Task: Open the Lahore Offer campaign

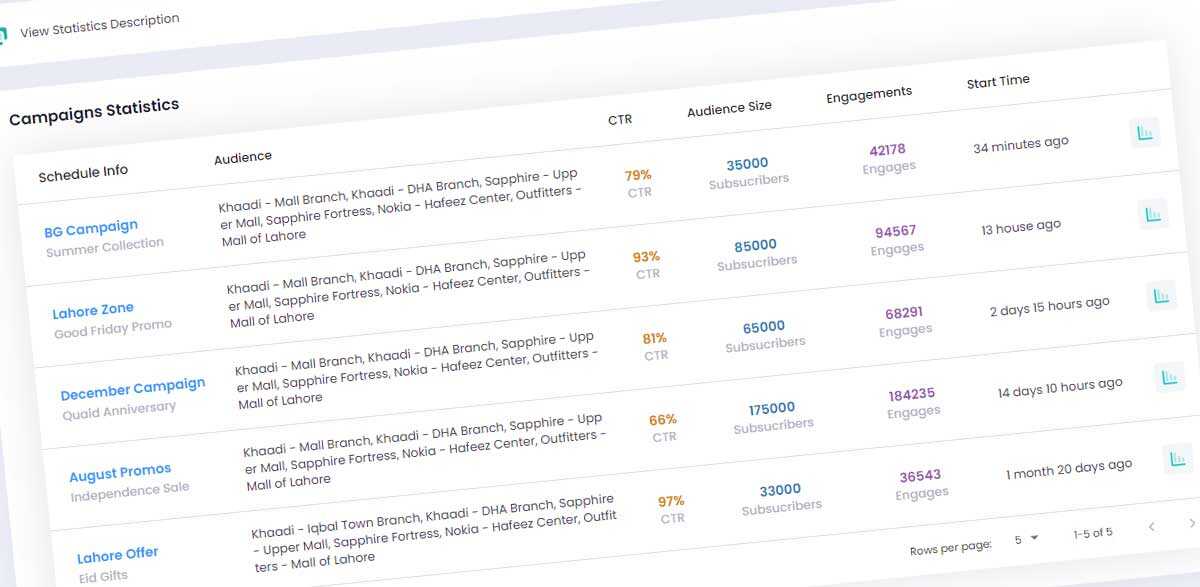Action: [117, 555]
